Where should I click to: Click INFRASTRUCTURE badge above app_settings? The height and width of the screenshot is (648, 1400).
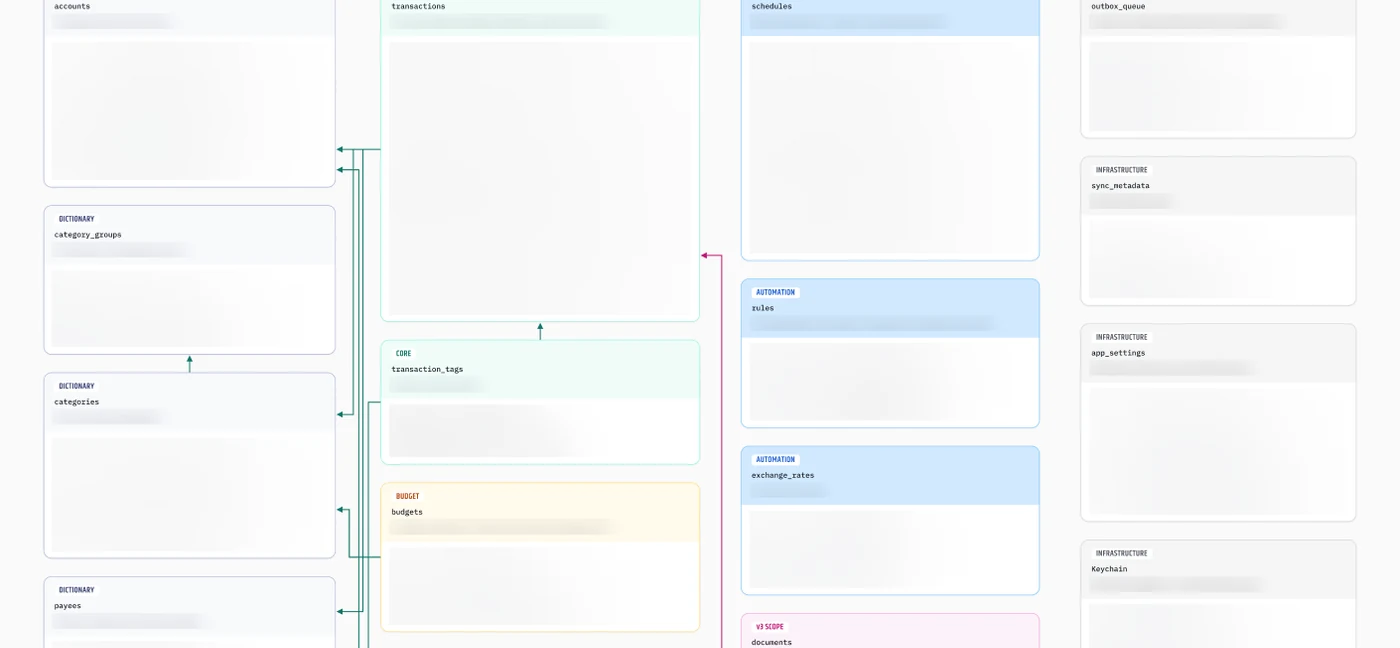coord(1121,337)
